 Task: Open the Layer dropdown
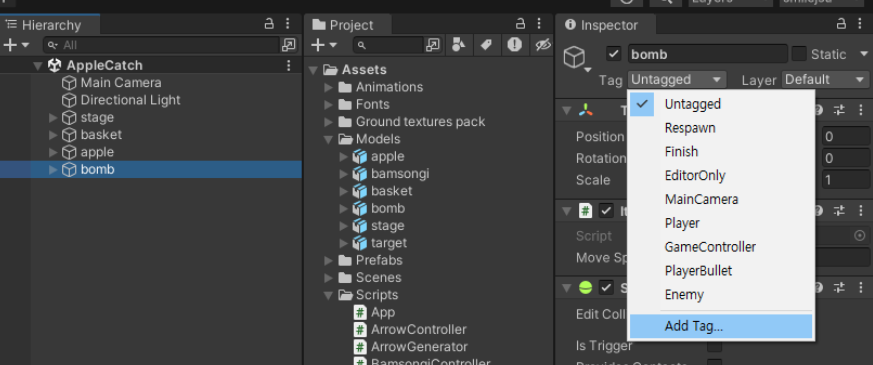[826, 80]
